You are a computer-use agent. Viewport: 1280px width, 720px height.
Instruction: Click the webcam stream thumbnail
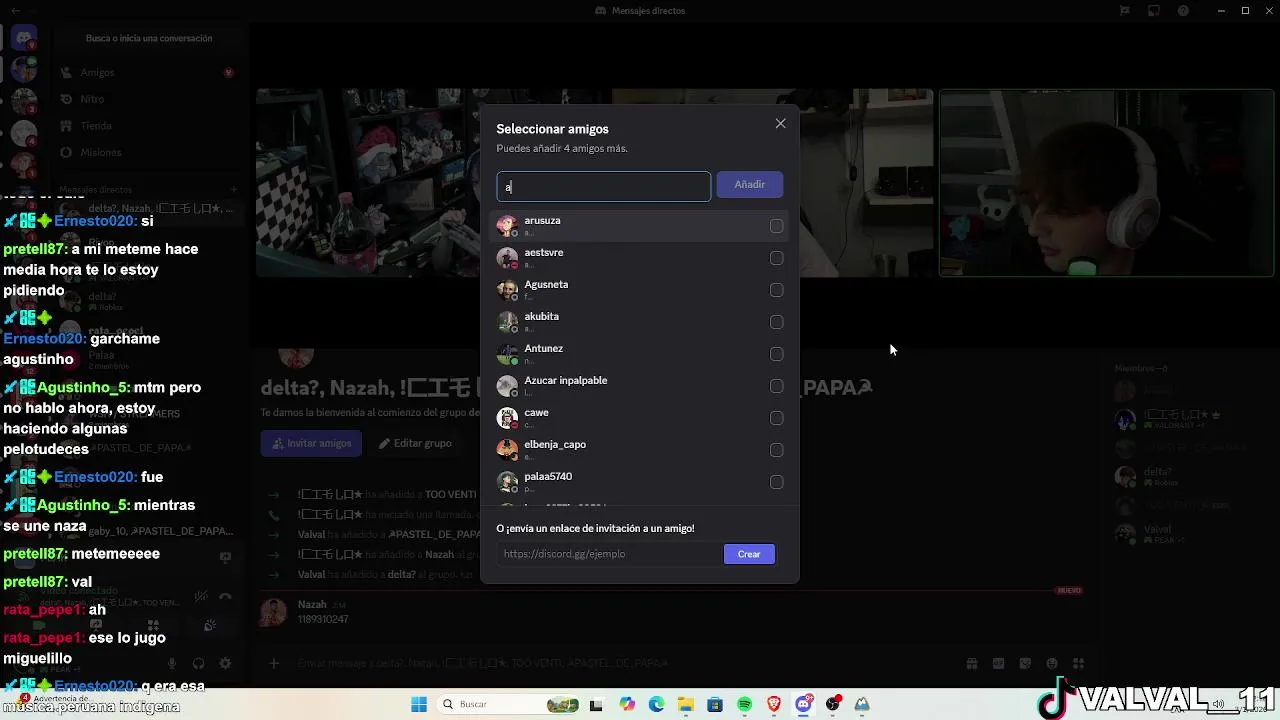click(x=1107, y=183)
